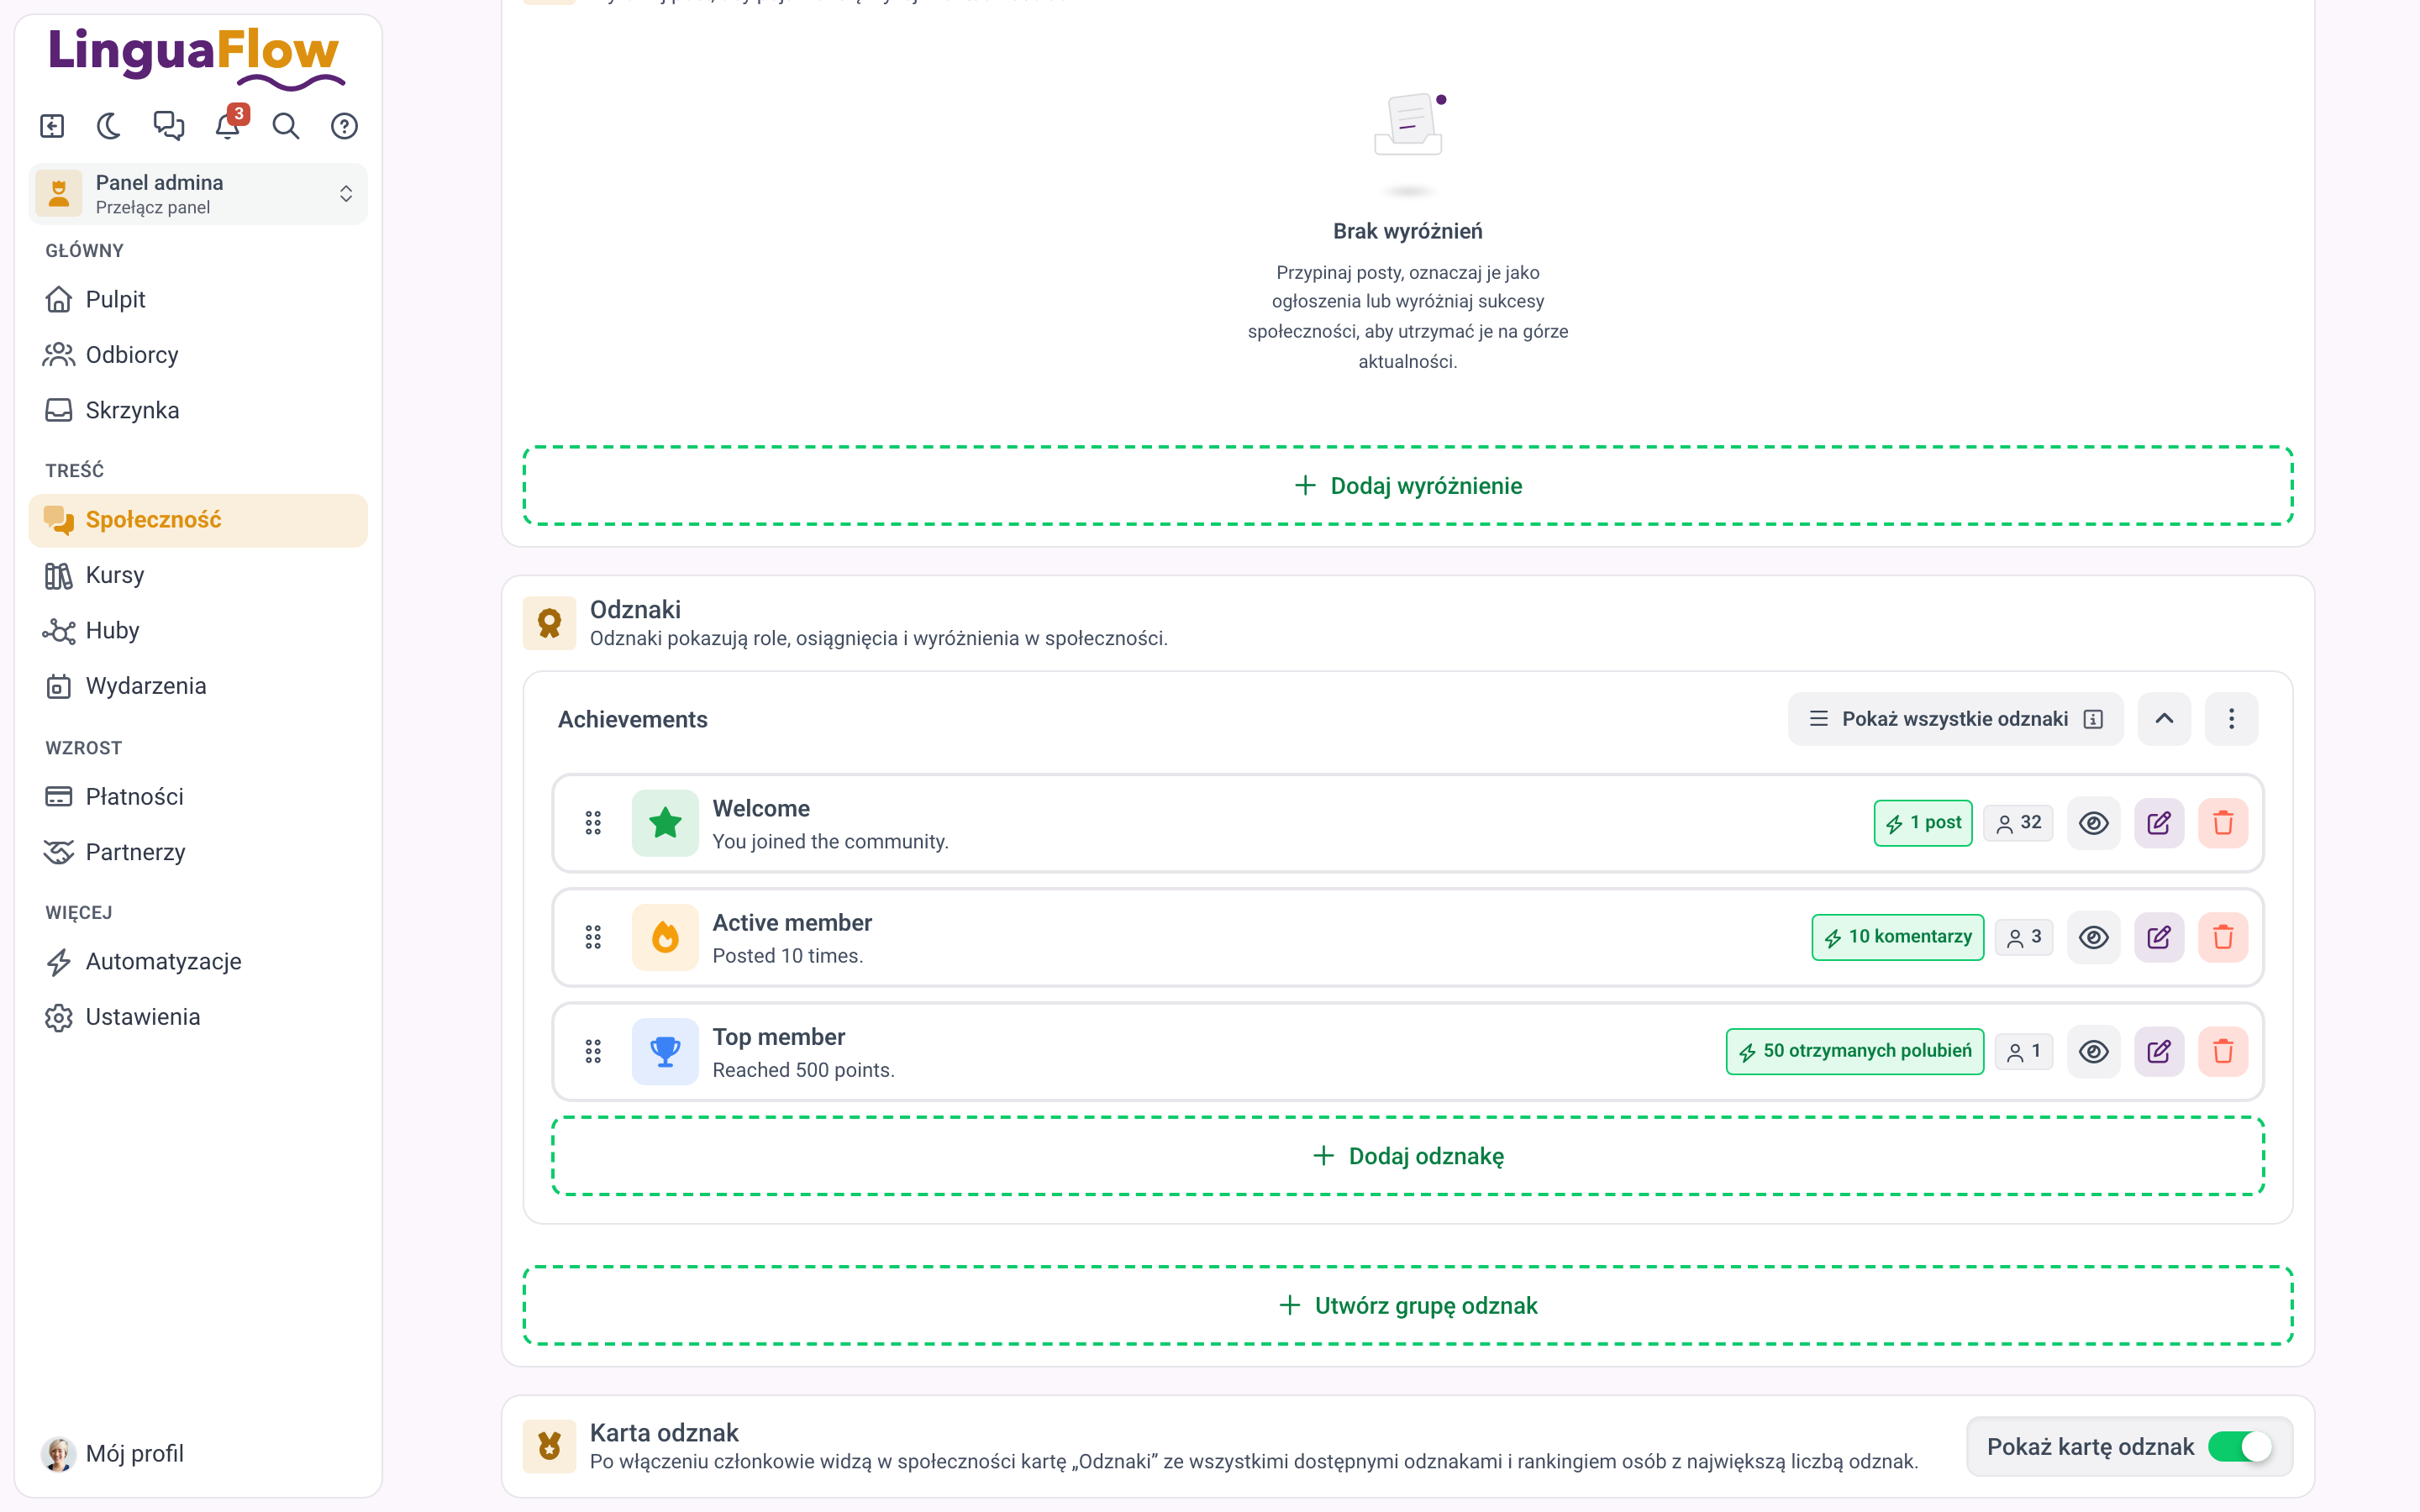This screenshot has width=2420, height=1512.
Task: Click the Top member trophy icon
Action: pyautogui.click(x=665, y=1051)
